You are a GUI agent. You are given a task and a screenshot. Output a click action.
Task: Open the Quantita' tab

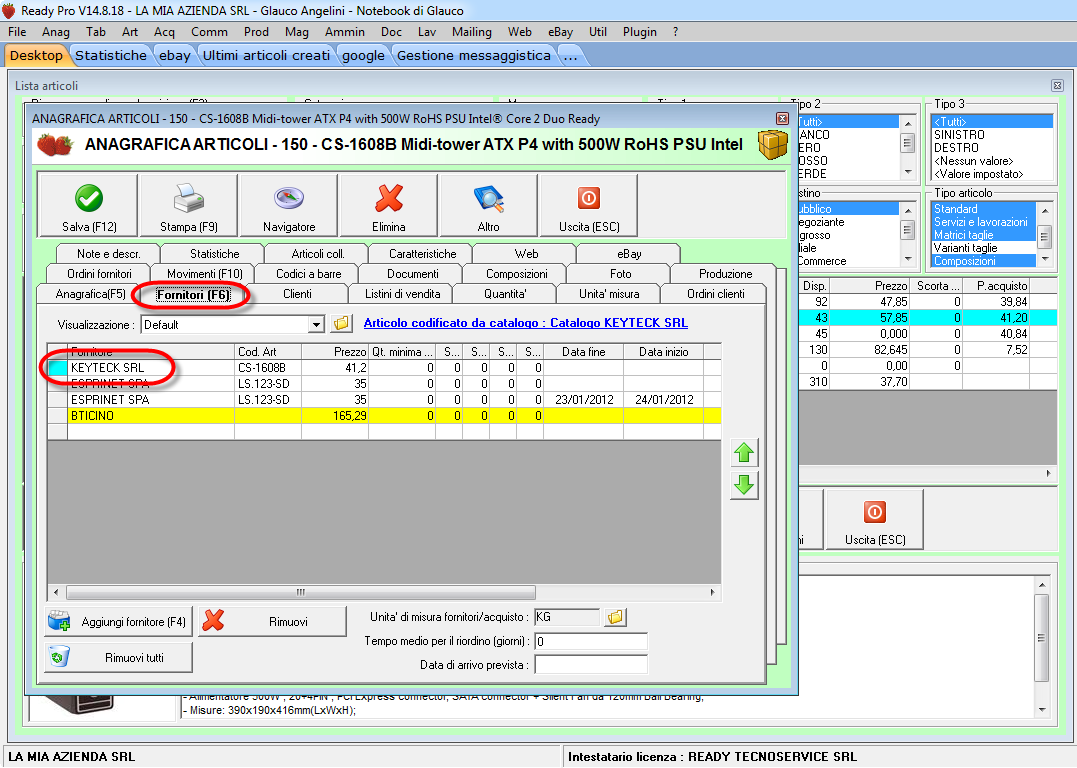point(505,294)
